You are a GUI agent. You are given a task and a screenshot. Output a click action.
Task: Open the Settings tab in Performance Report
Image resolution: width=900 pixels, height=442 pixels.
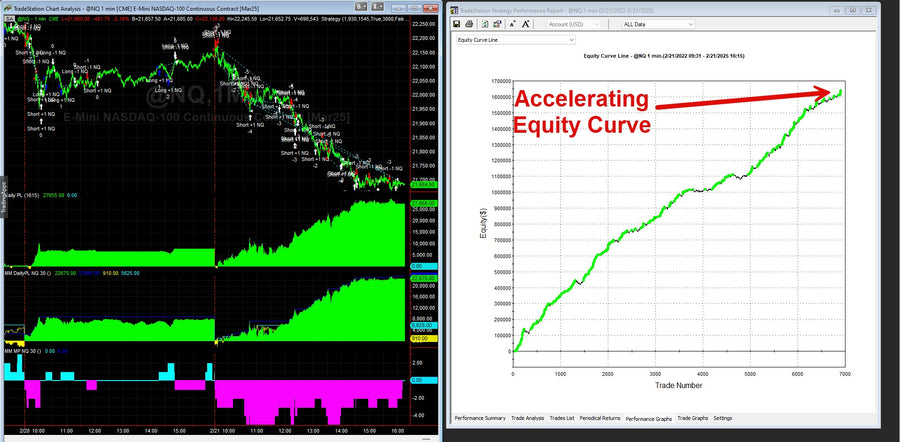point(723,418)
